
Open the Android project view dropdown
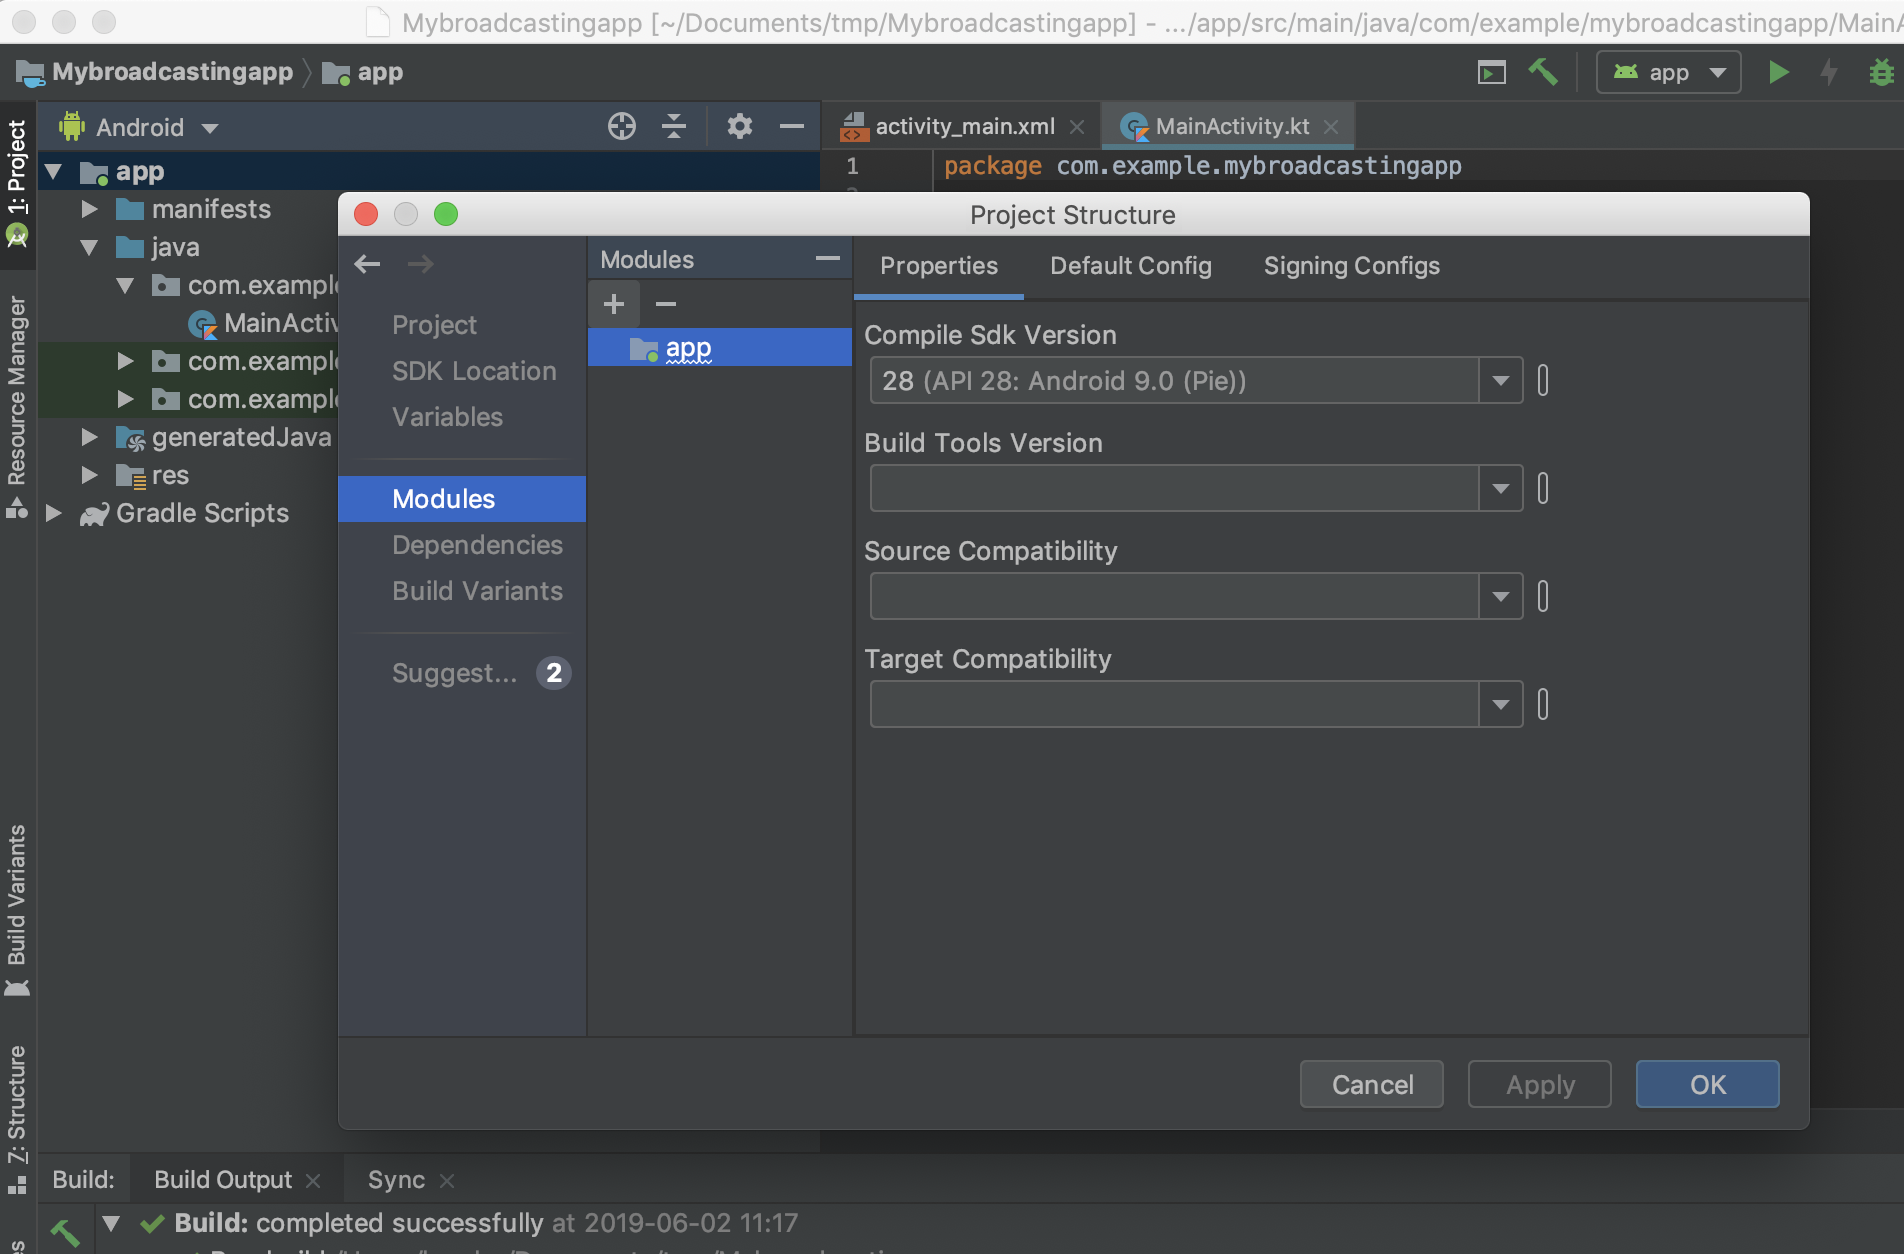click(139, 127)
